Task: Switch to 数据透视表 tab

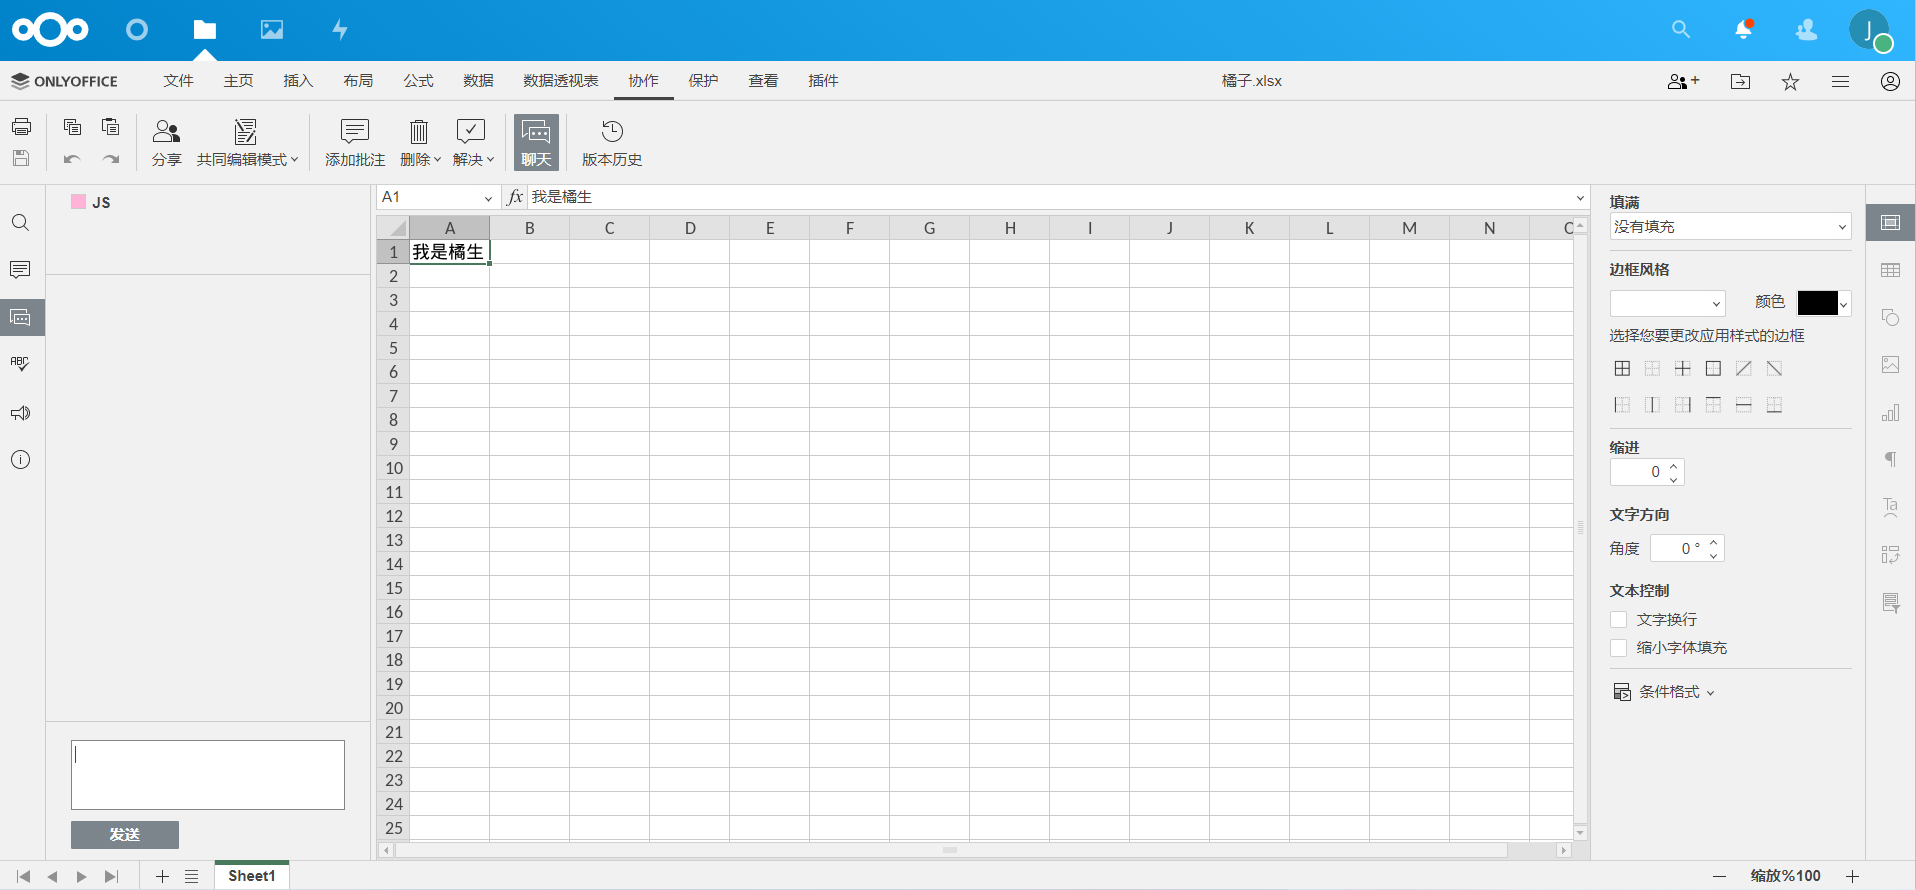Action: [561, 81]
